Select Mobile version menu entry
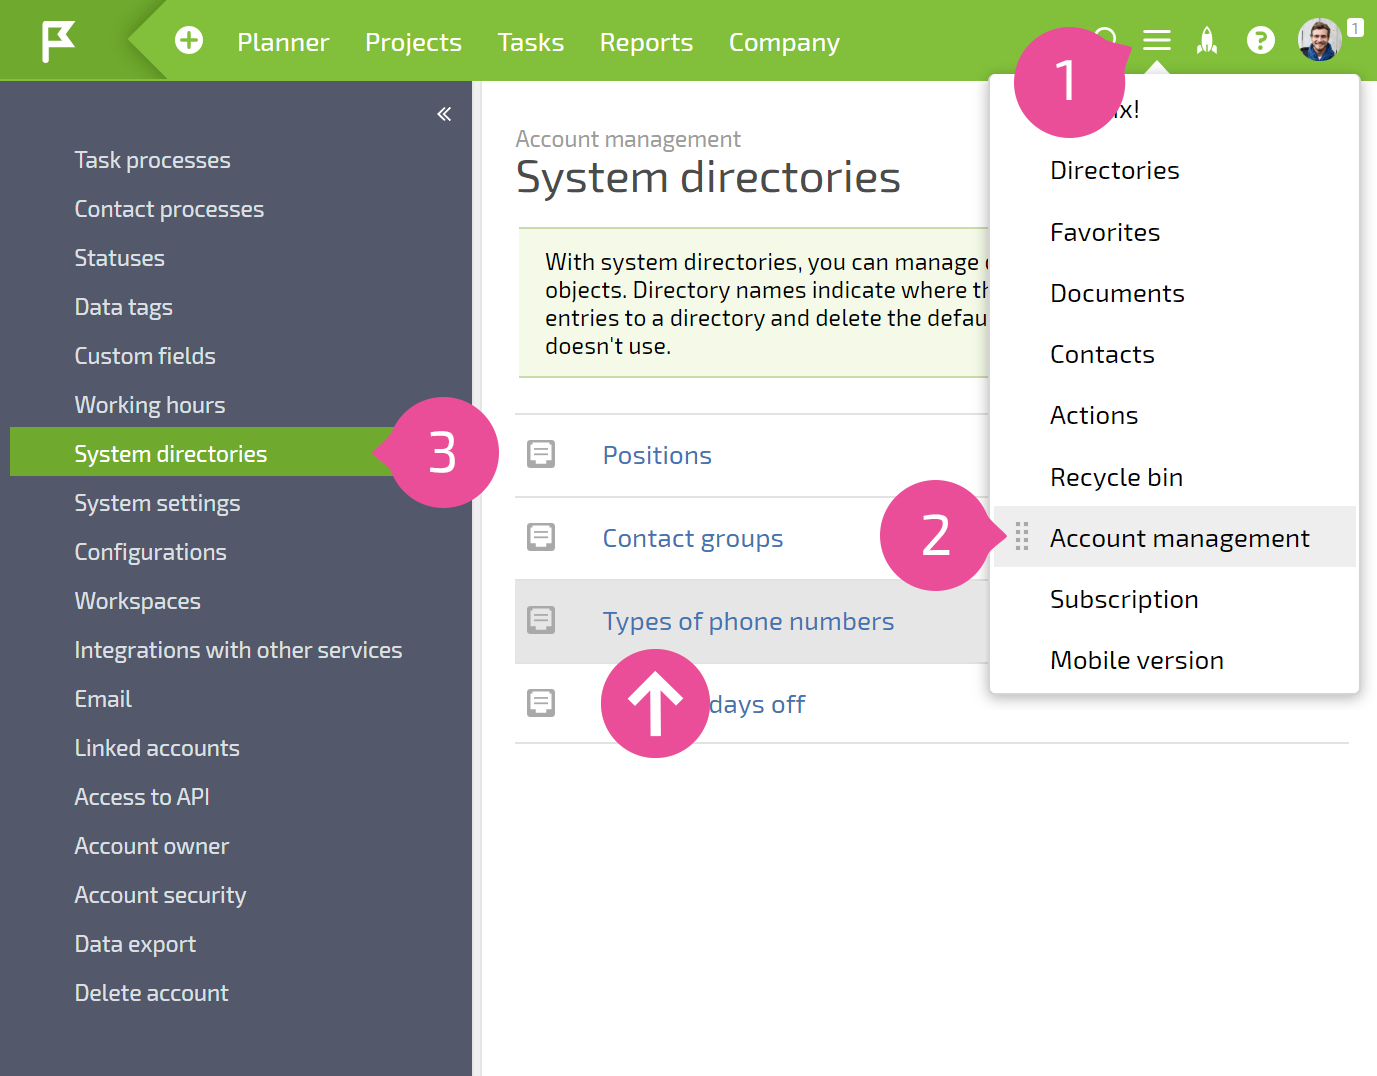1377x1076 pixels. click(1137, 660)
